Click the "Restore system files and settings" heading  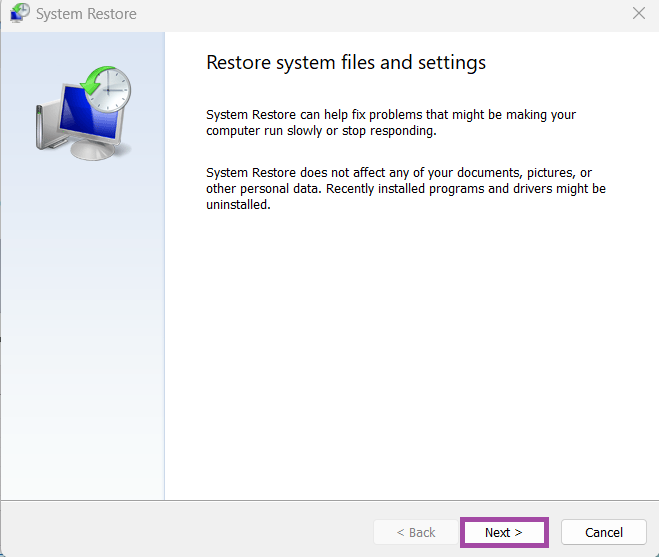345,62
